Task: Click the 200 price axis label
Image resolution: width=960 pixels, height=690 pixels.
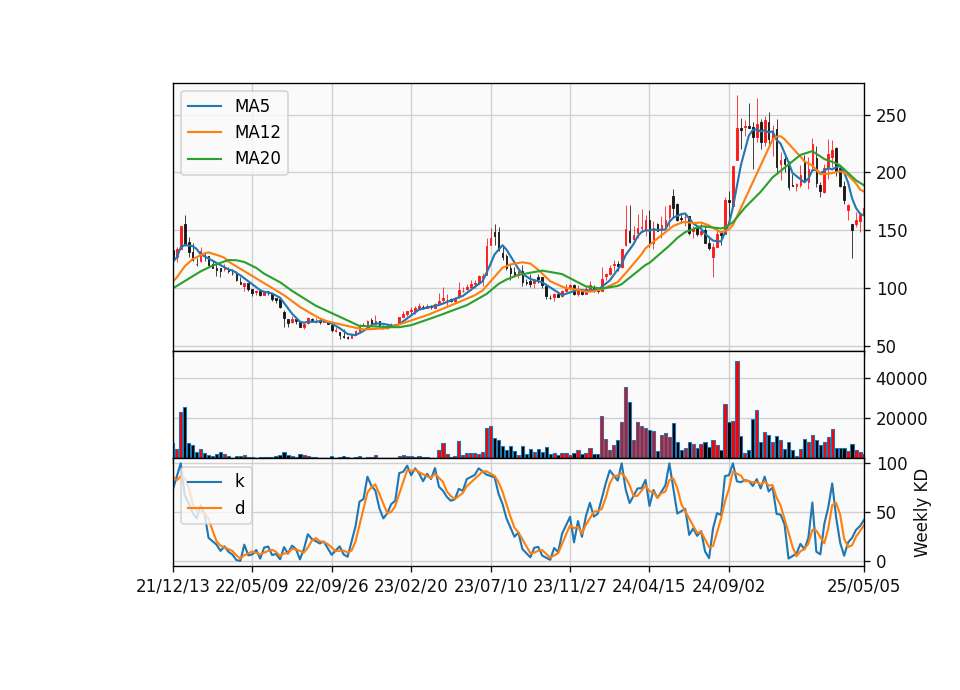Action: click(x=891, y=173)
